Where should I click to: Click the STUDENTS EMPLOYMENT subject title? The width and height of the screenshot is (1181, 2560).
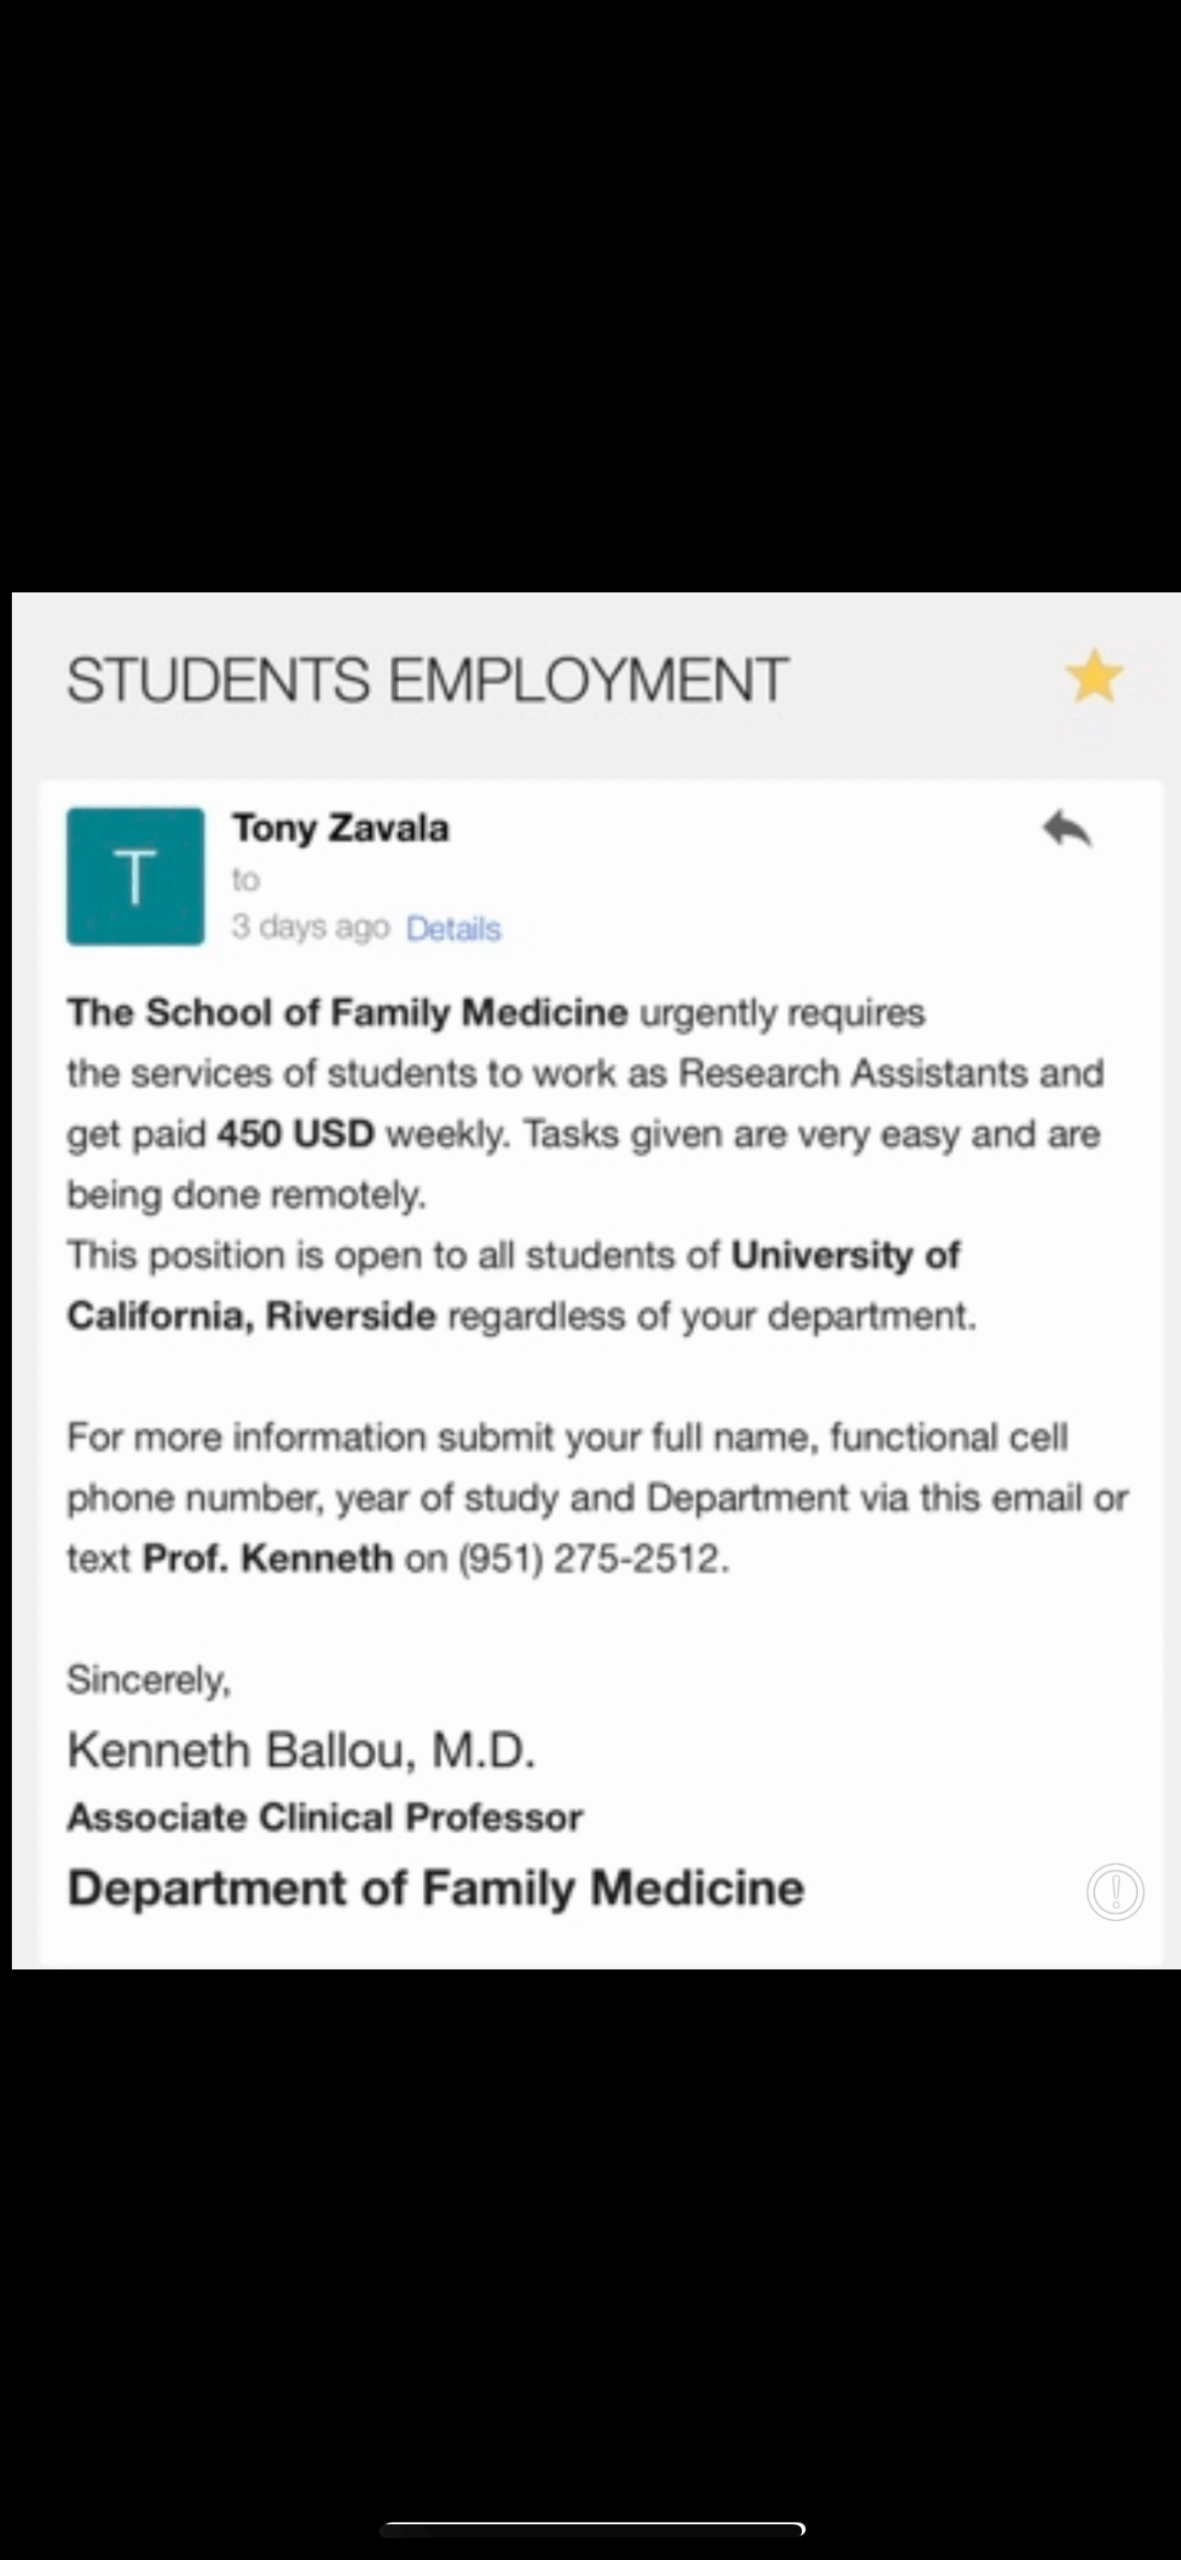click(427, 679)
